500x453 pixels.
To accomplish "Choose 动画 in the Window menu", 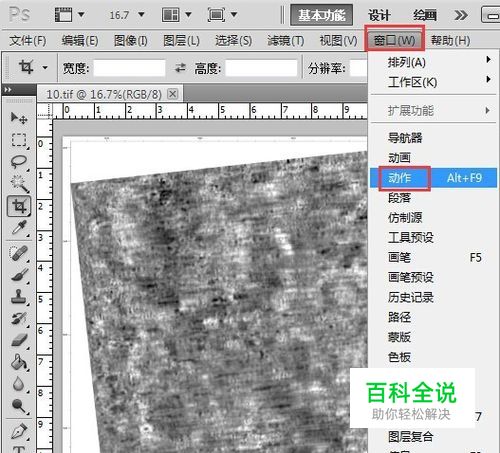I will 433,158.
